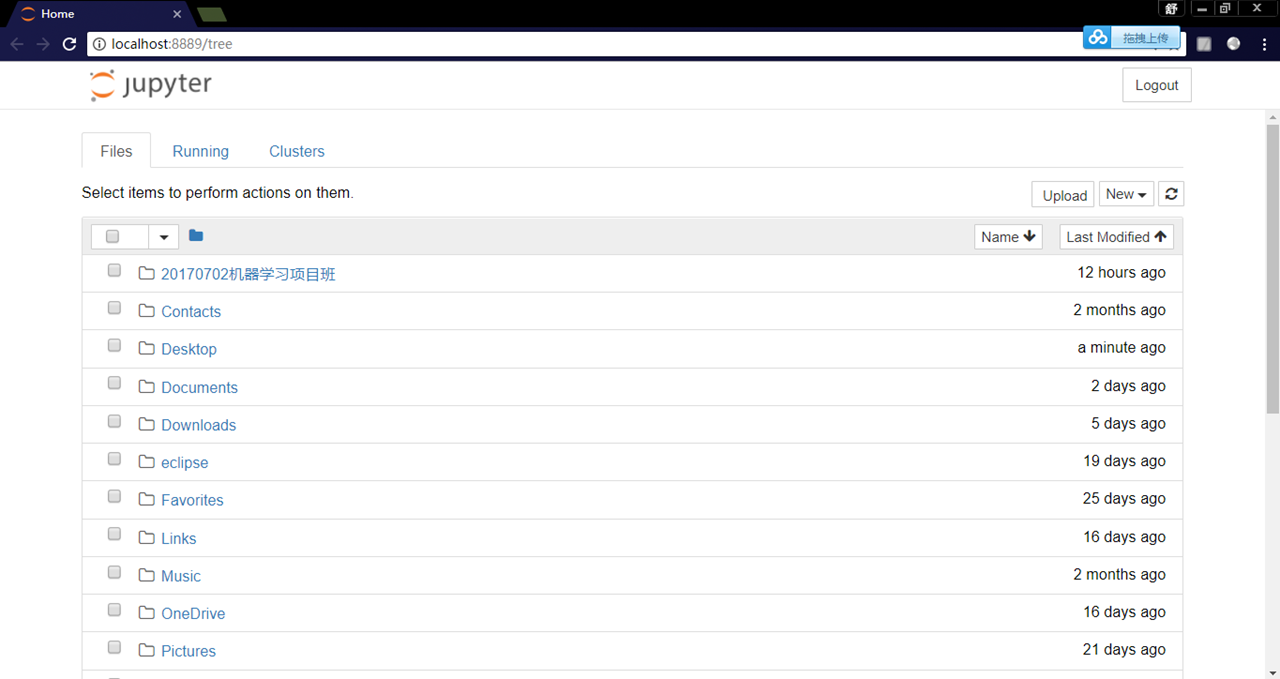1280x679 pixels.
Task: Click folder icon beside 20170702机器学习项目班
Action: click(x=147, y=273)
